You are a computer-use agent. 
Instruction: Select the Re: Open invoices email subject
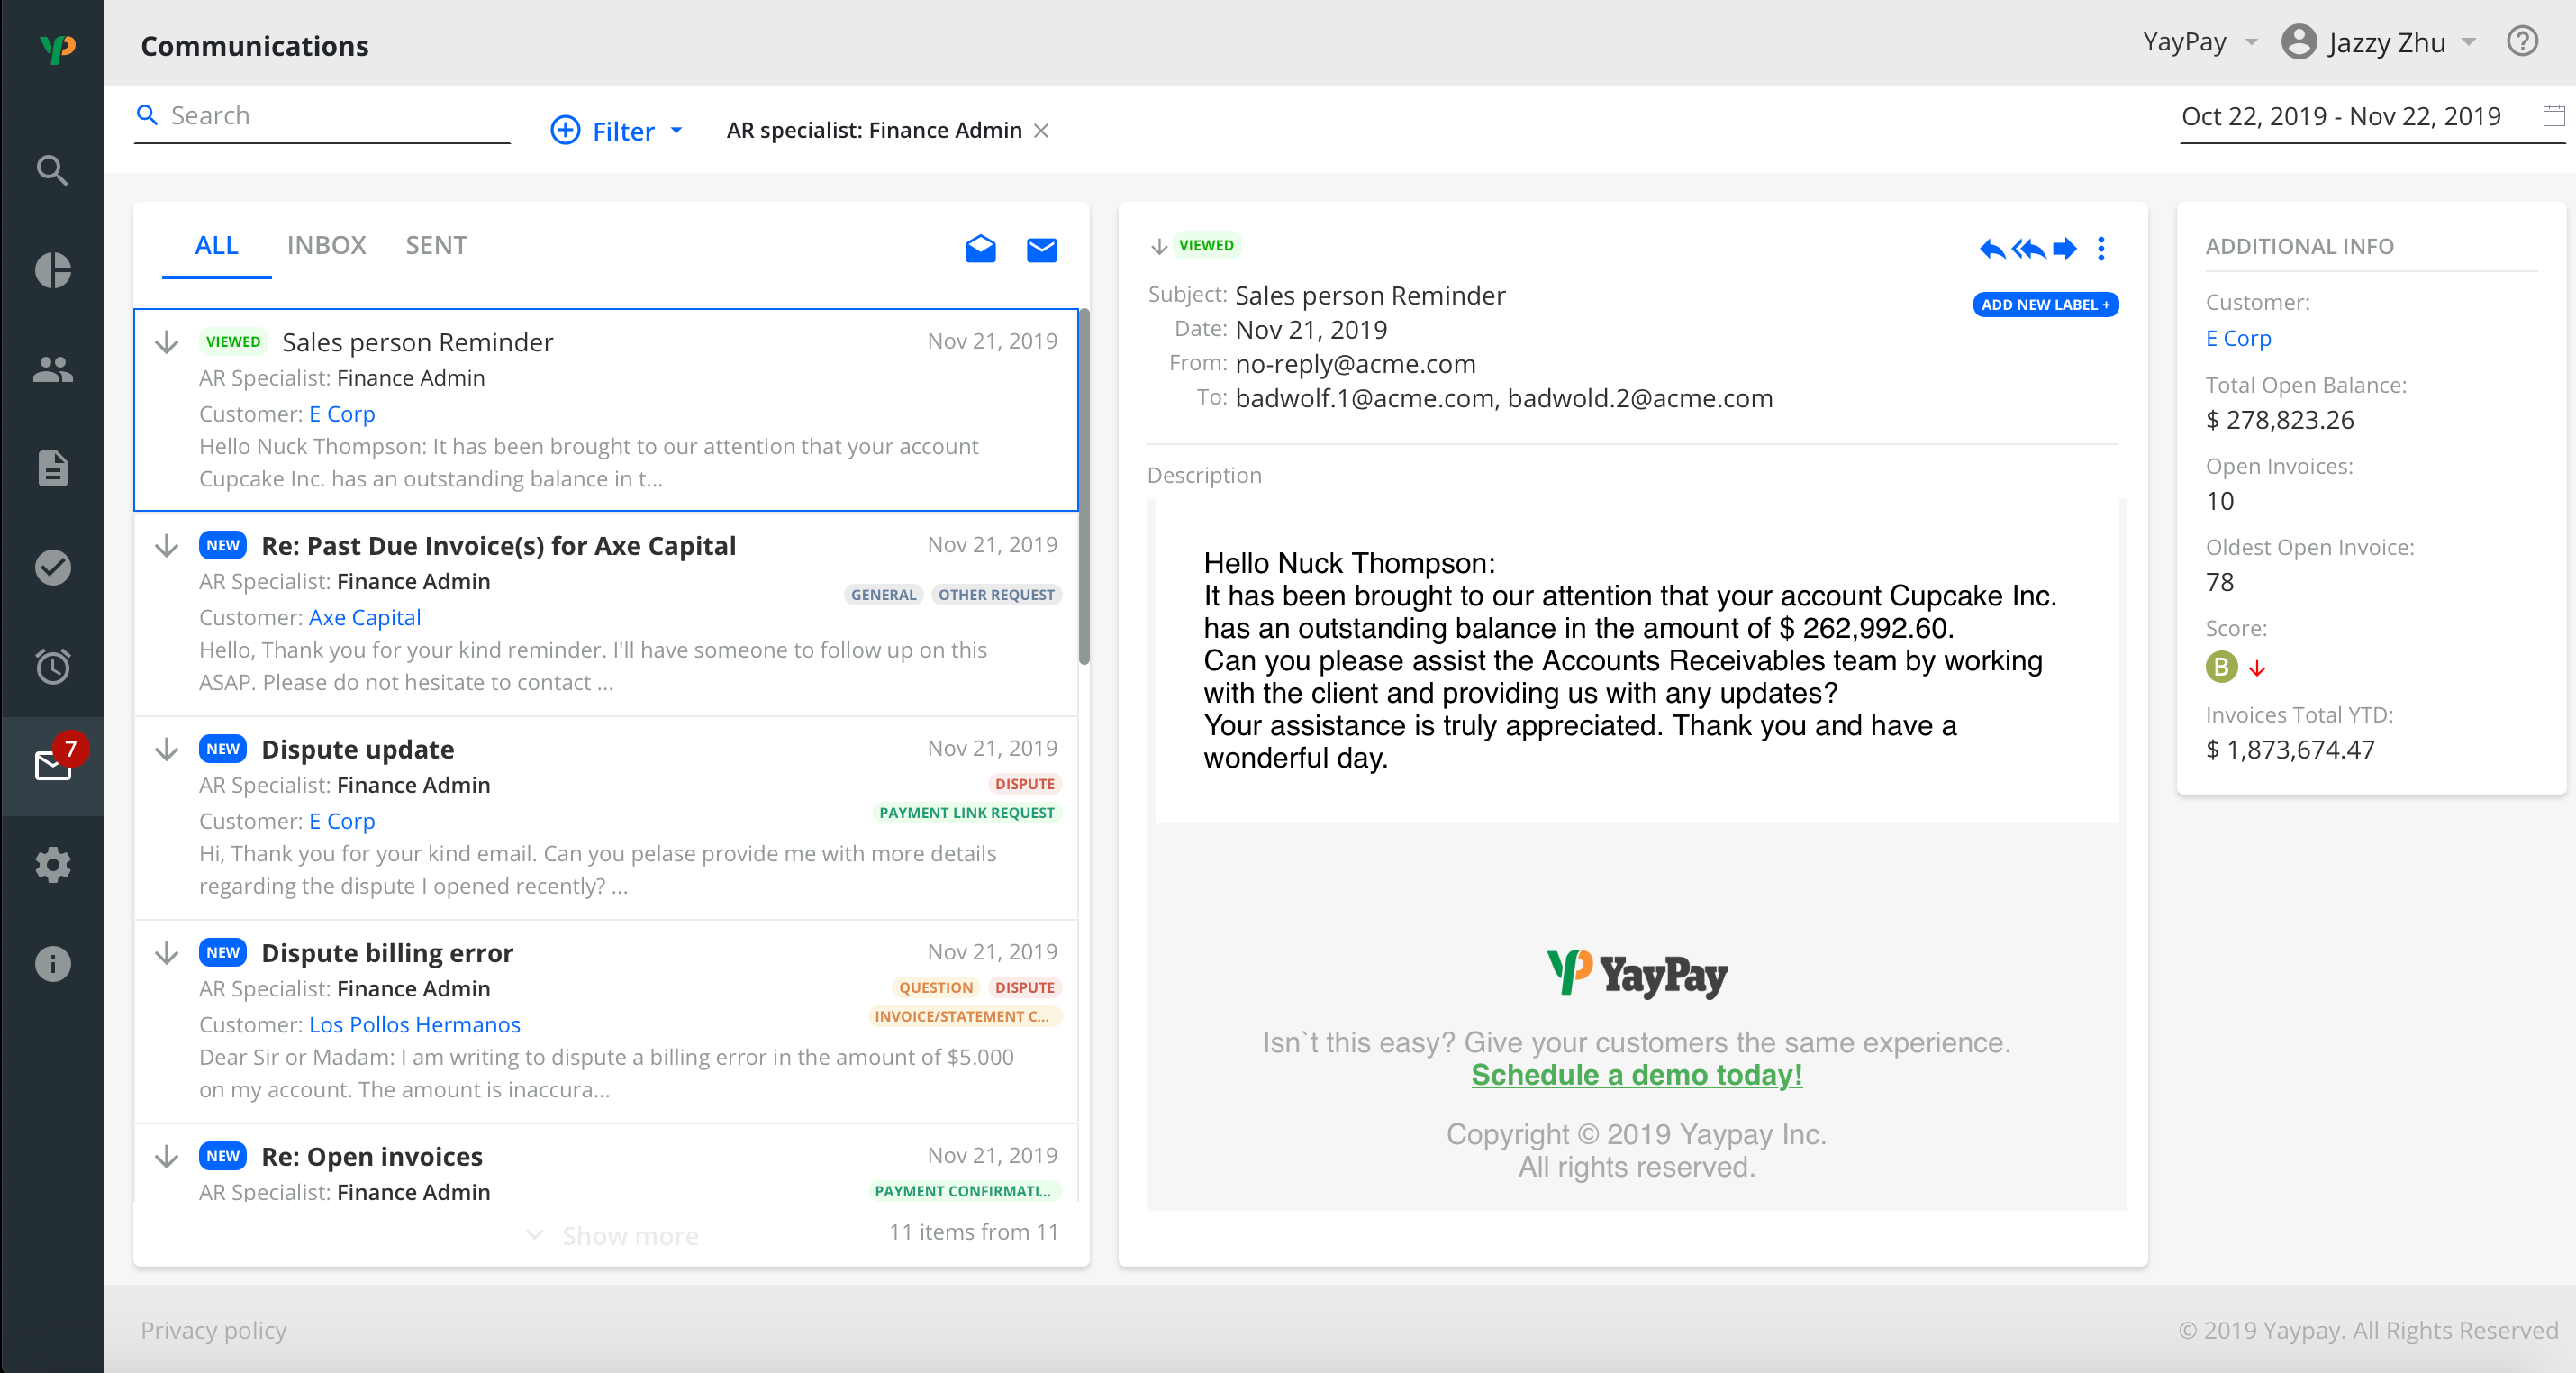pos(372,1157)
